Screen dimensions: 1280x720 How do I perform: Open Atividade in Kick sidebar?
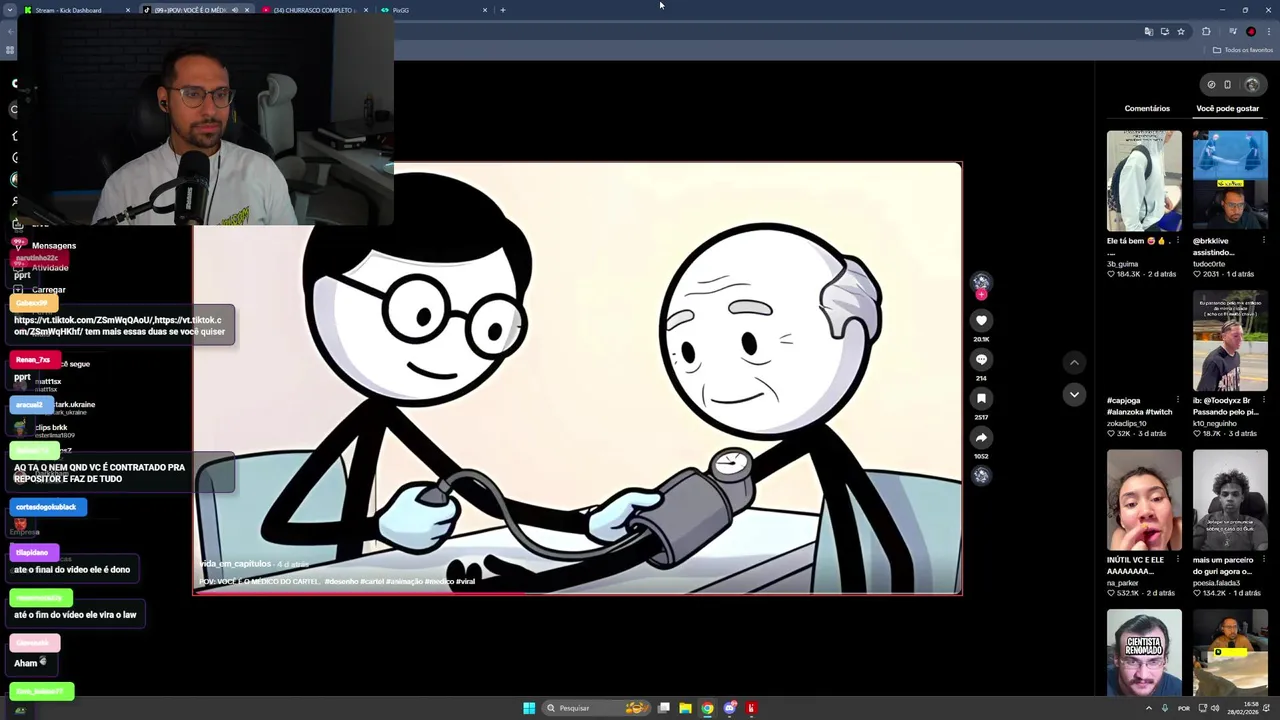50,268
